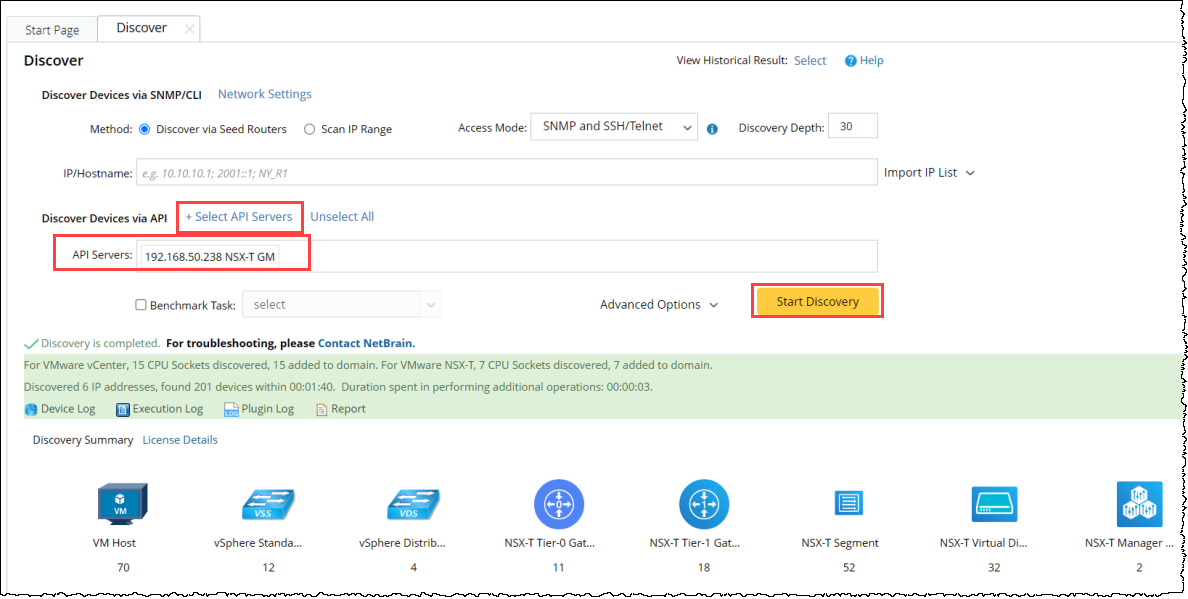Click the NSX-T Segment icon
Screen dimensions: 1188x599
pos(848,503)
